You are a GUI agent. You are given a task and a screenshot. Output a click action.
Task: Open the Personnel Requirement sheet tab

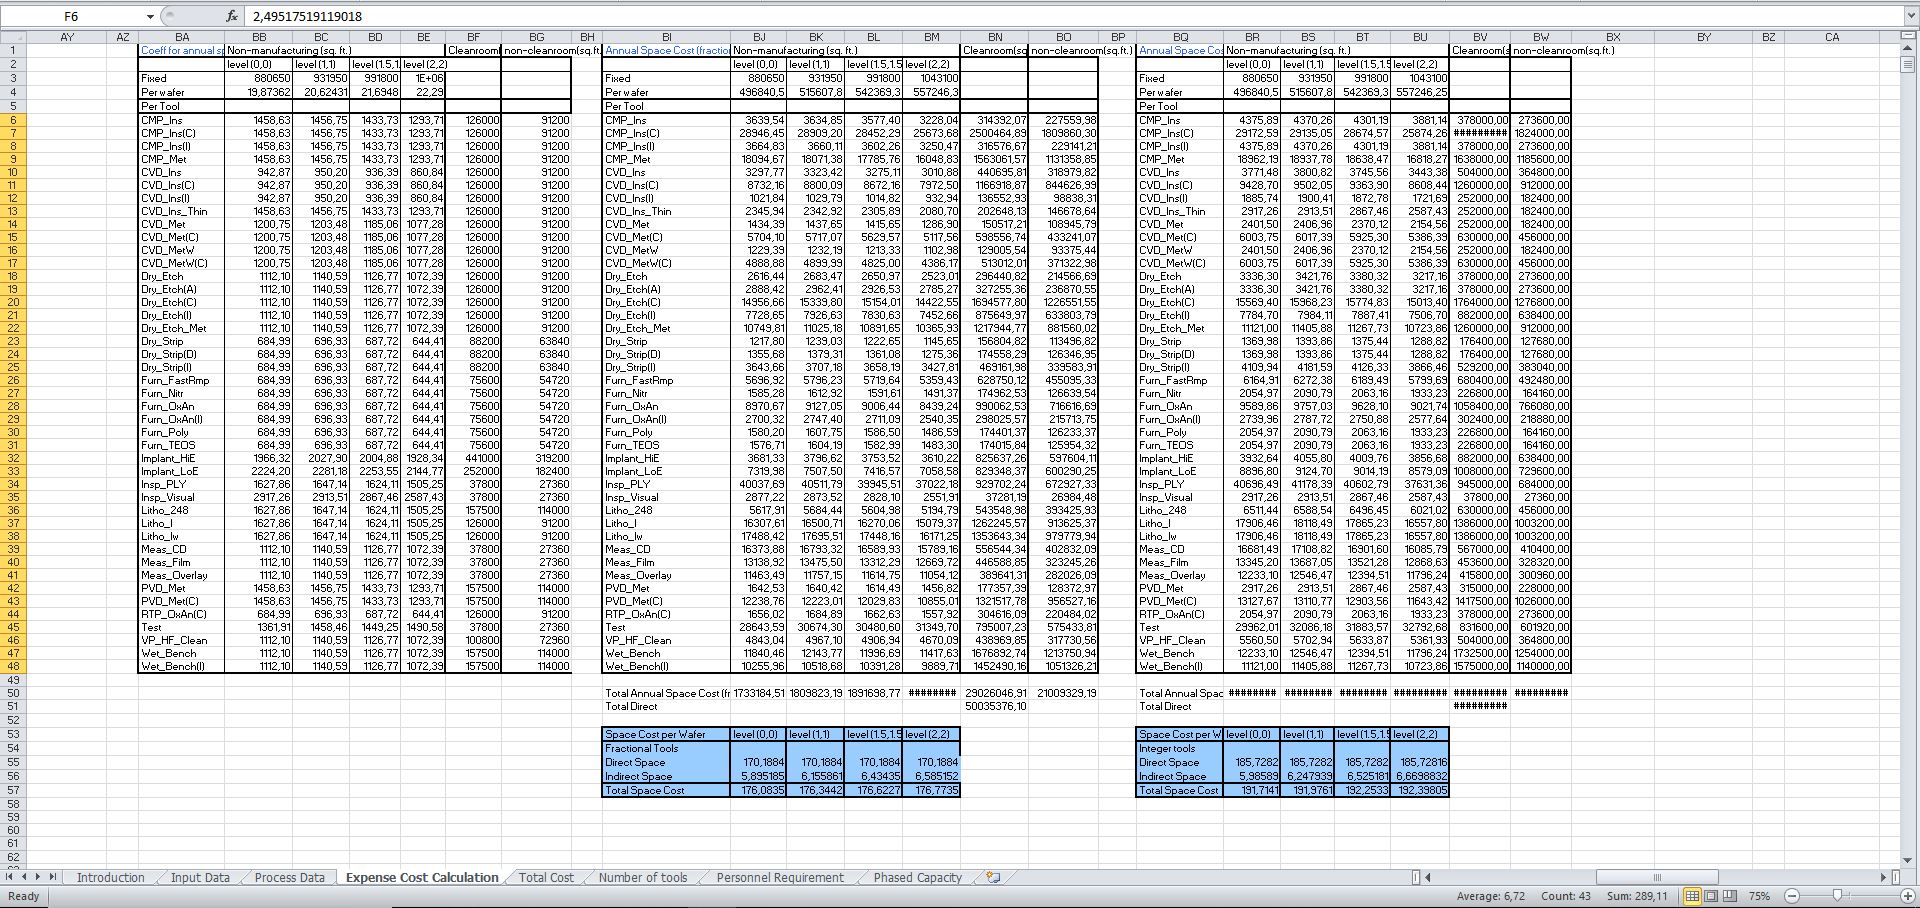780,877
